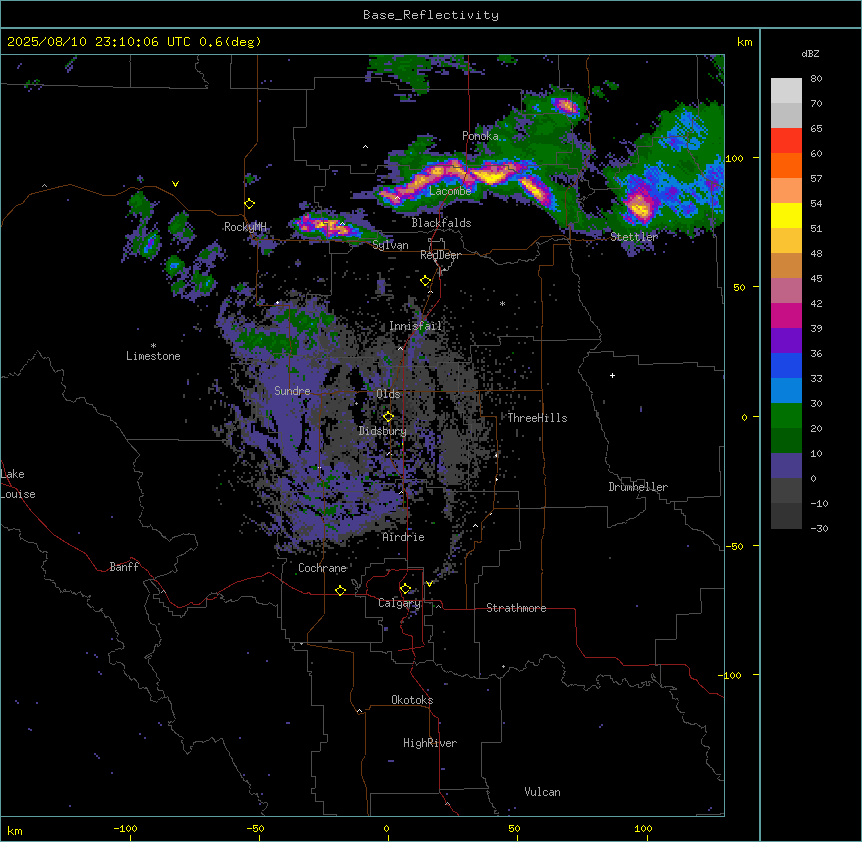Select the bright green swatch in dBZ legend
This screenshot has width=862, height=842.
tap(786, 416)
